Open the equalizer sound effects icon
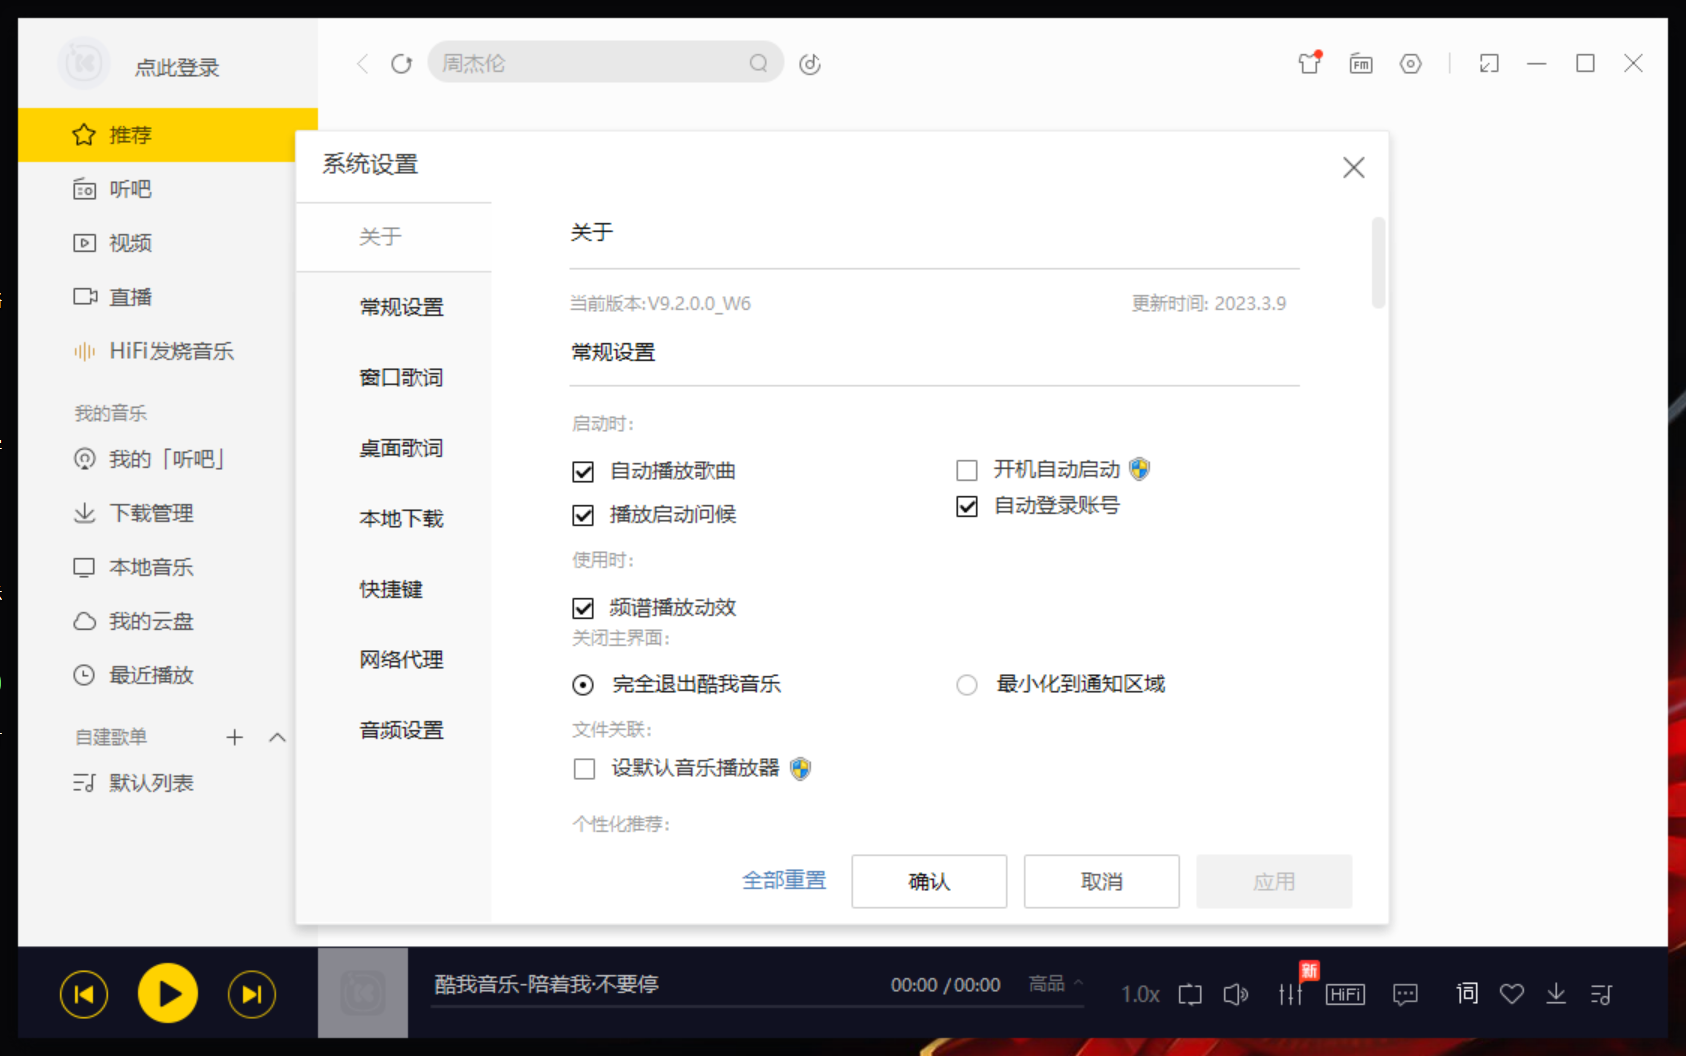1686x1056 pixels. (1291, 994)
